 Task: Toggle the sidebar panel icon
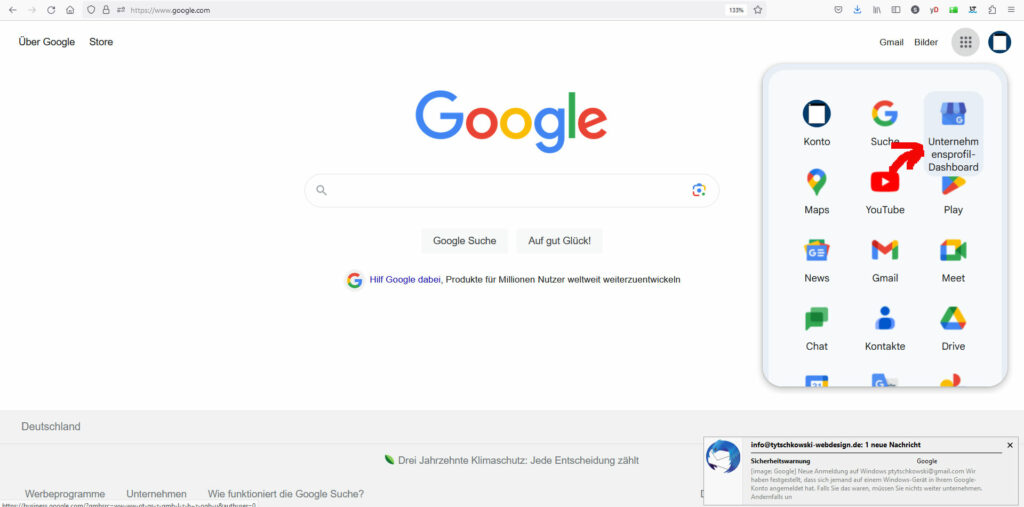(x=896, y=10)
